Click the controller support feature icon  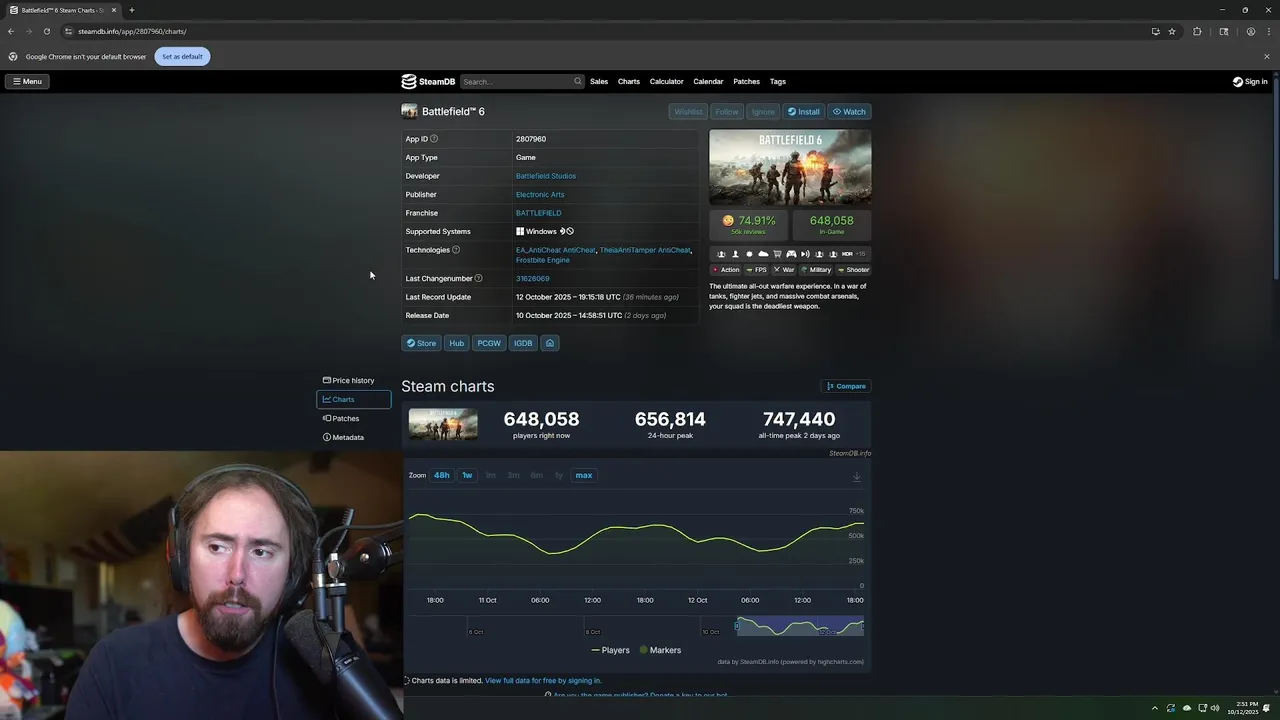coord(791,254)
